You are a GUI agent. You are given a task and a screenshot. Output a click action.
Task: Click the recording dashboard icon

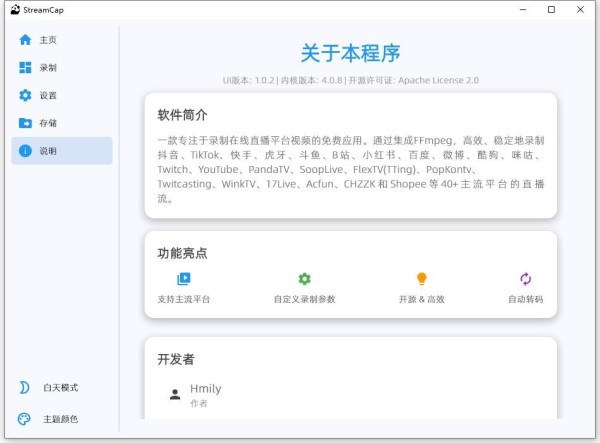[25, 67]
